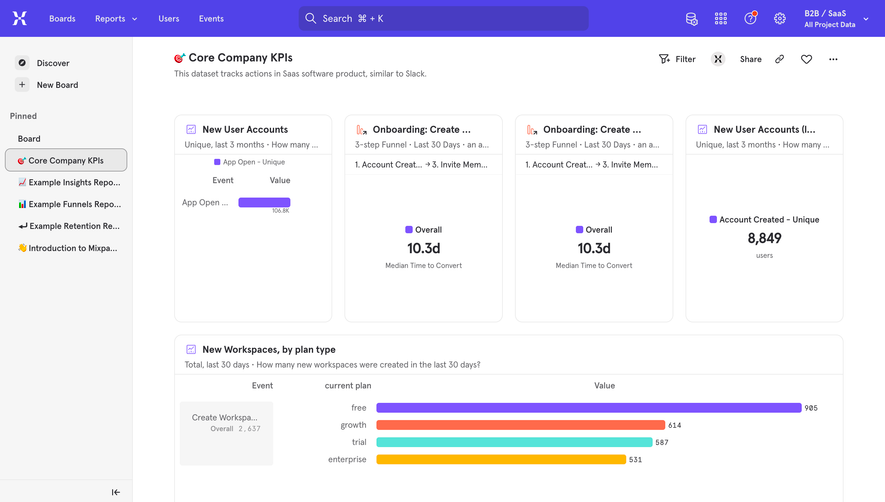Focus the Search input field
Screen dimensions: 885x502
(x=444, y=19)
